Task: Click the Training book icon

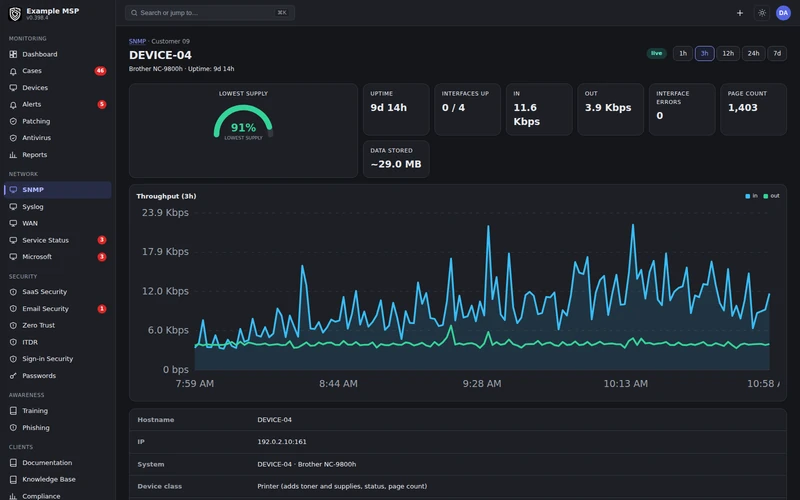Action: 13,411
